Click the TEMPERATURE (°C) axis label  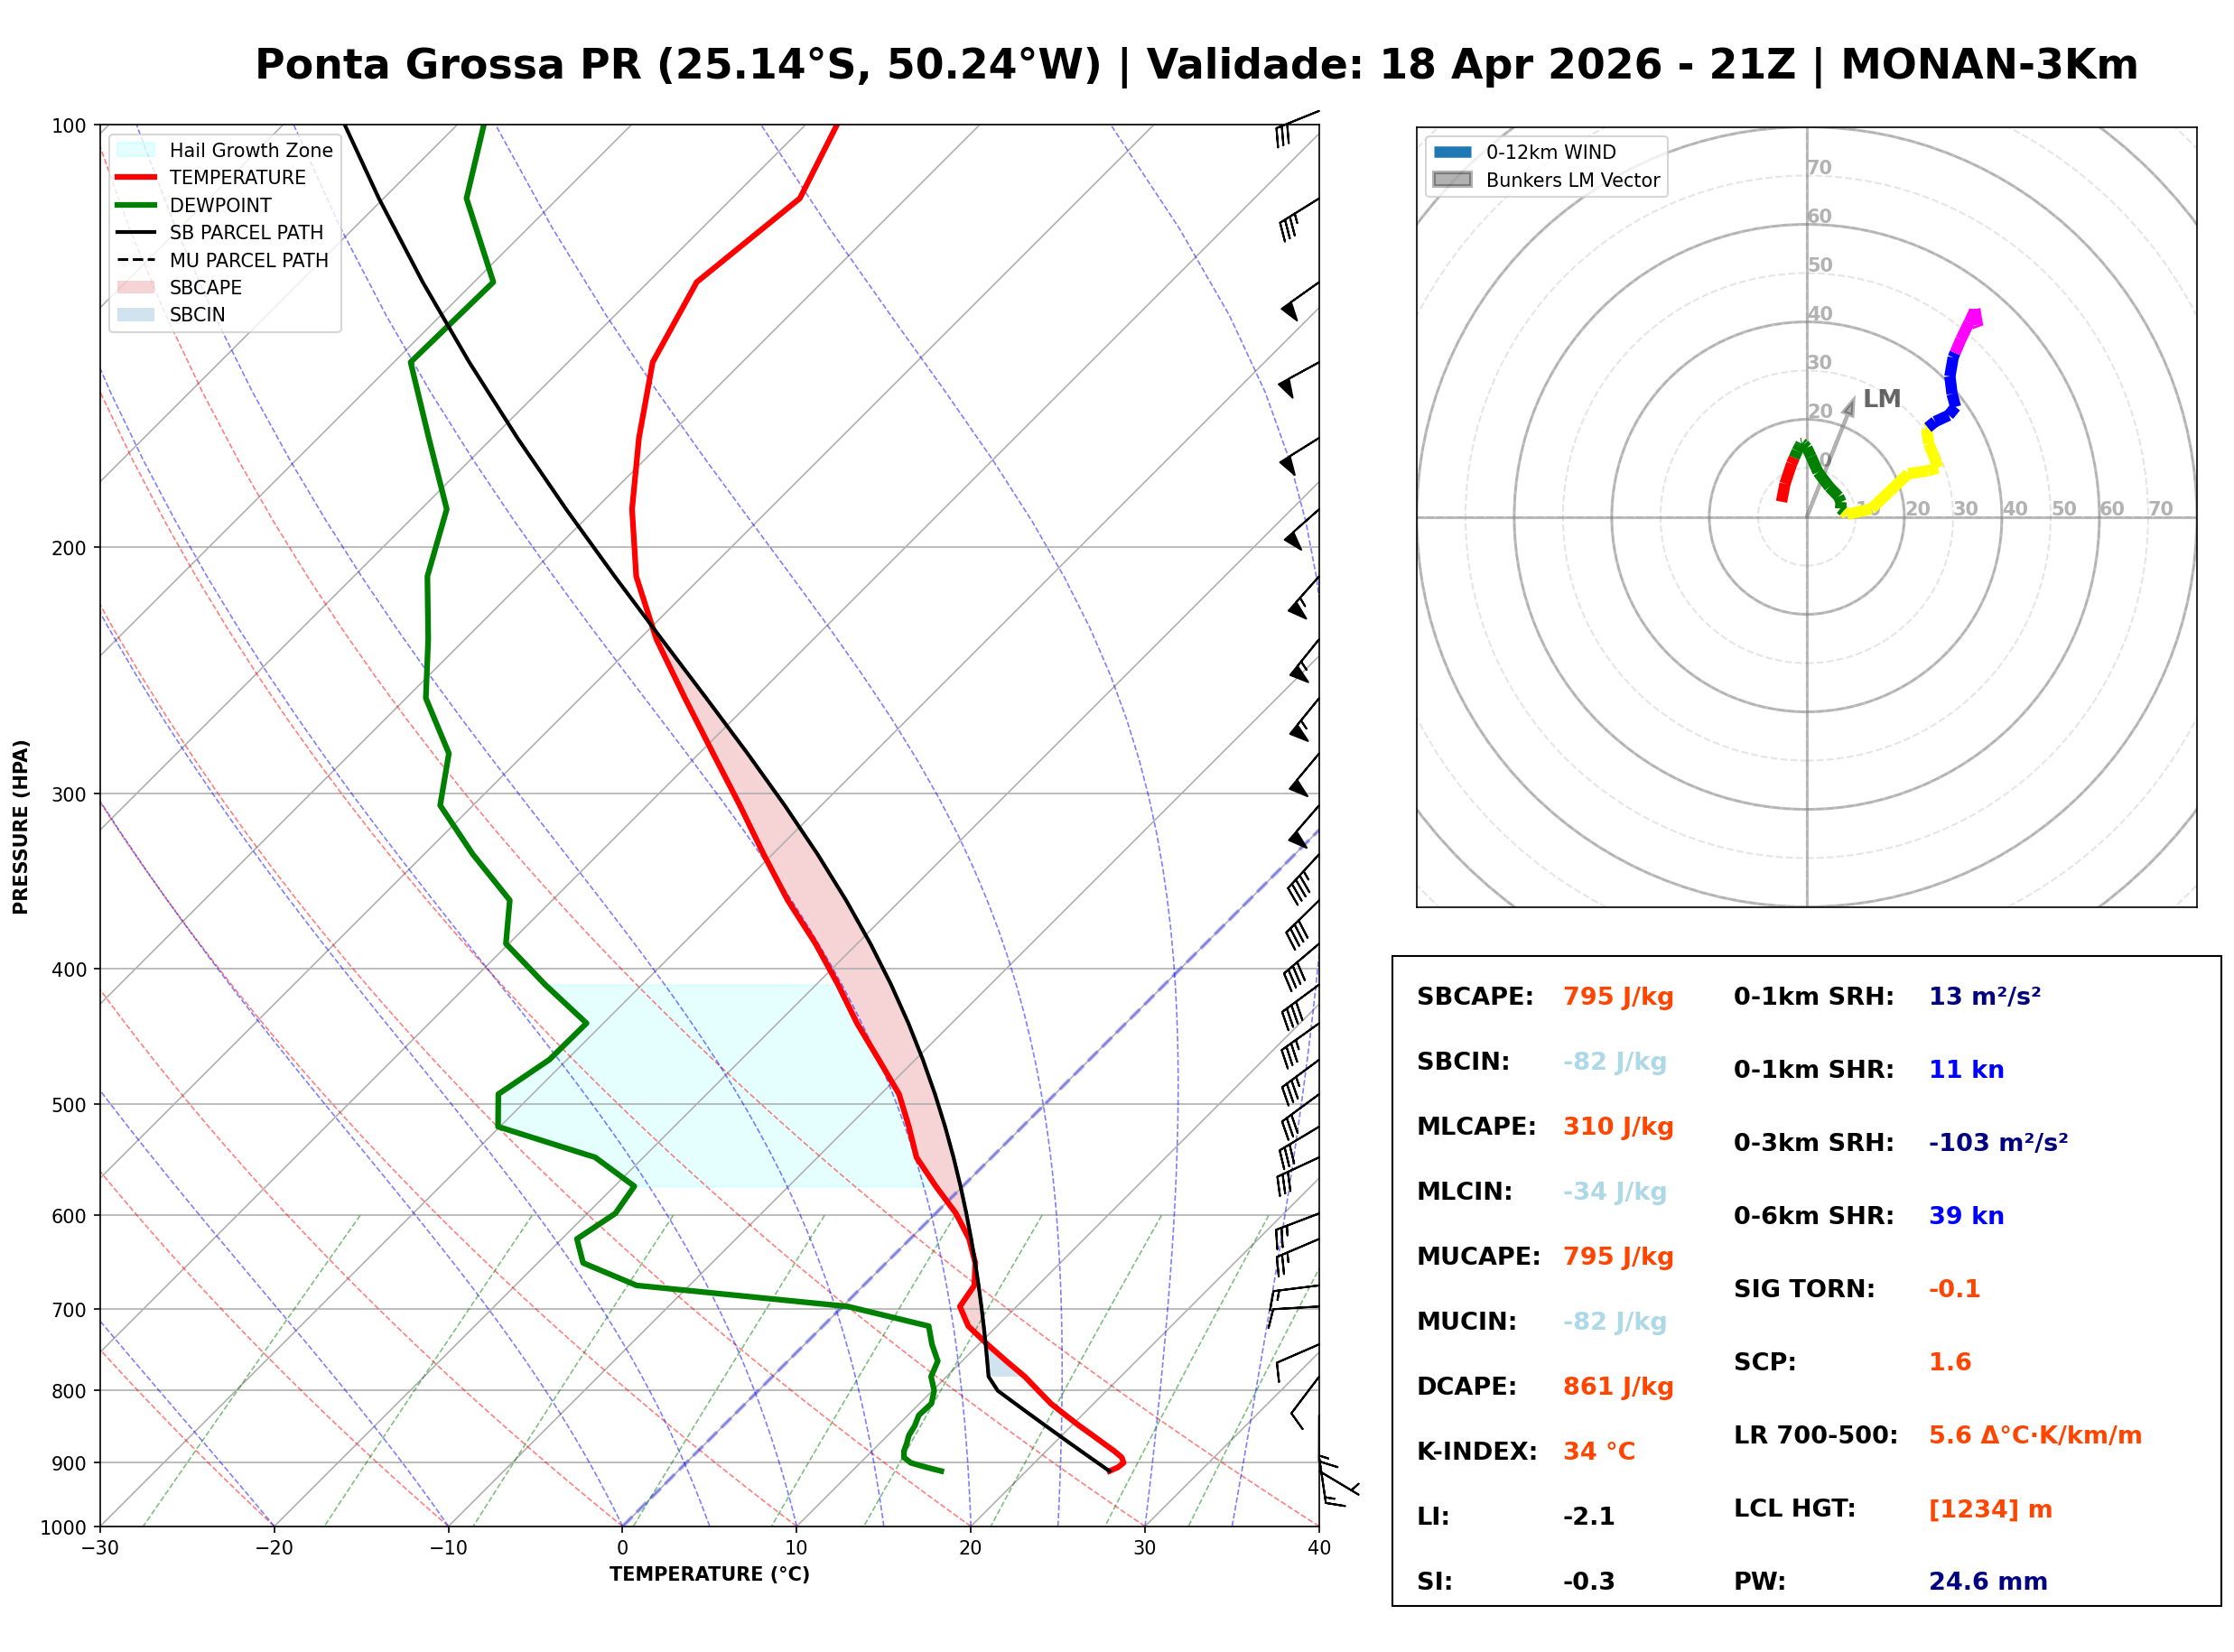pyautogui.click(x=710, y=1575)
